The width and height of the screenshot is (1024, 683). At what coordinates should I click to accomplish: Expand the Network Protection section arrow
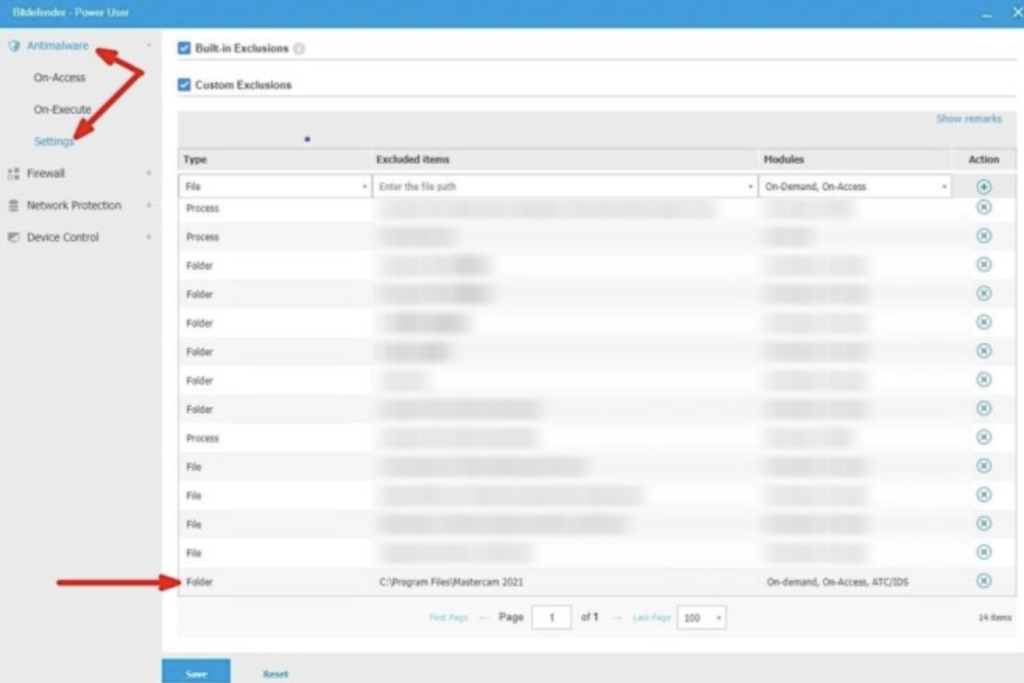pos(149,206)
